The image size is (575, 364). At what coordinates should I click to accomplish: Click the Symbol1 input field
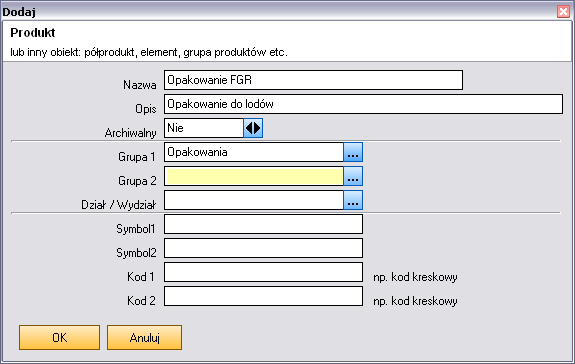point(263,224)
